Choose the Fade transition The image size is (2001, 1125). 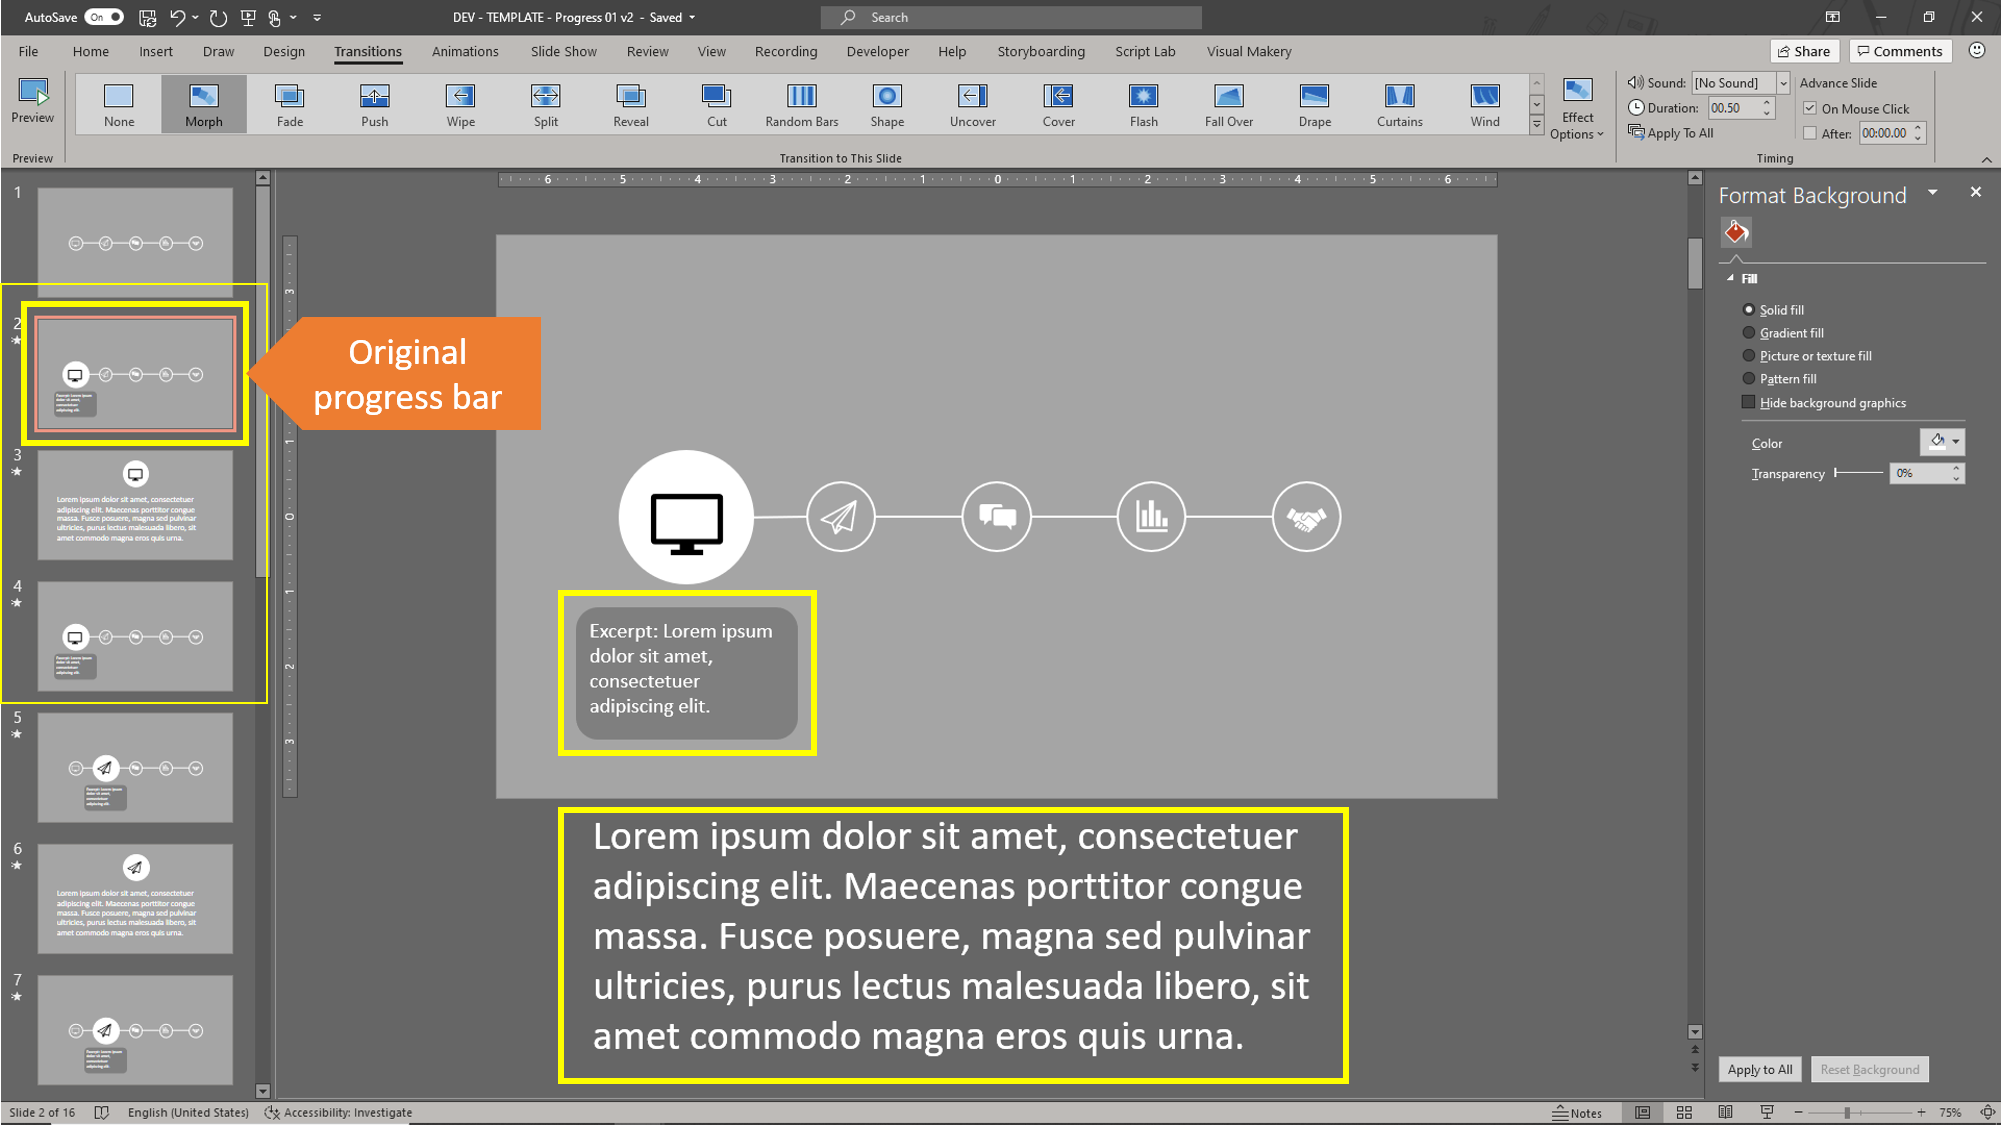(289, 104)
